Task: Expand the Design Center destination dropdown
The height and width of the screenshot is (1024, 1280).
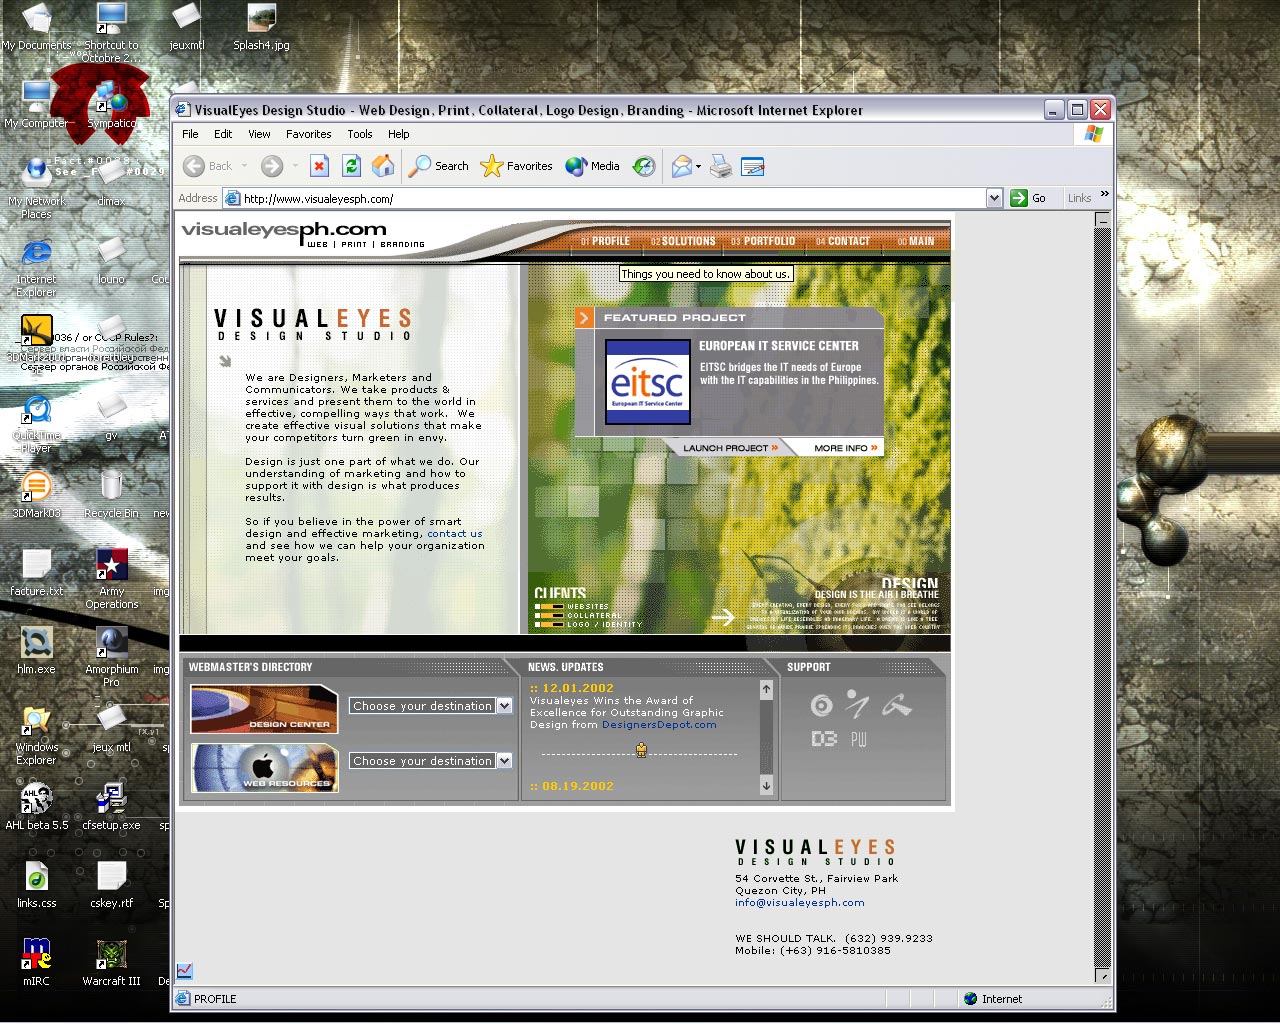Action: pyautogui.click(x=504, y=706)
